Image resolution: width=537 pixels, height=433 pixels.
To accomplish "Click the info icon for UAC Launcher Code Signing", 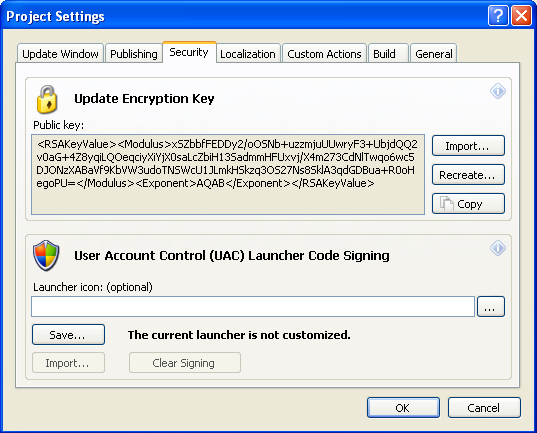I will [498, 248].
